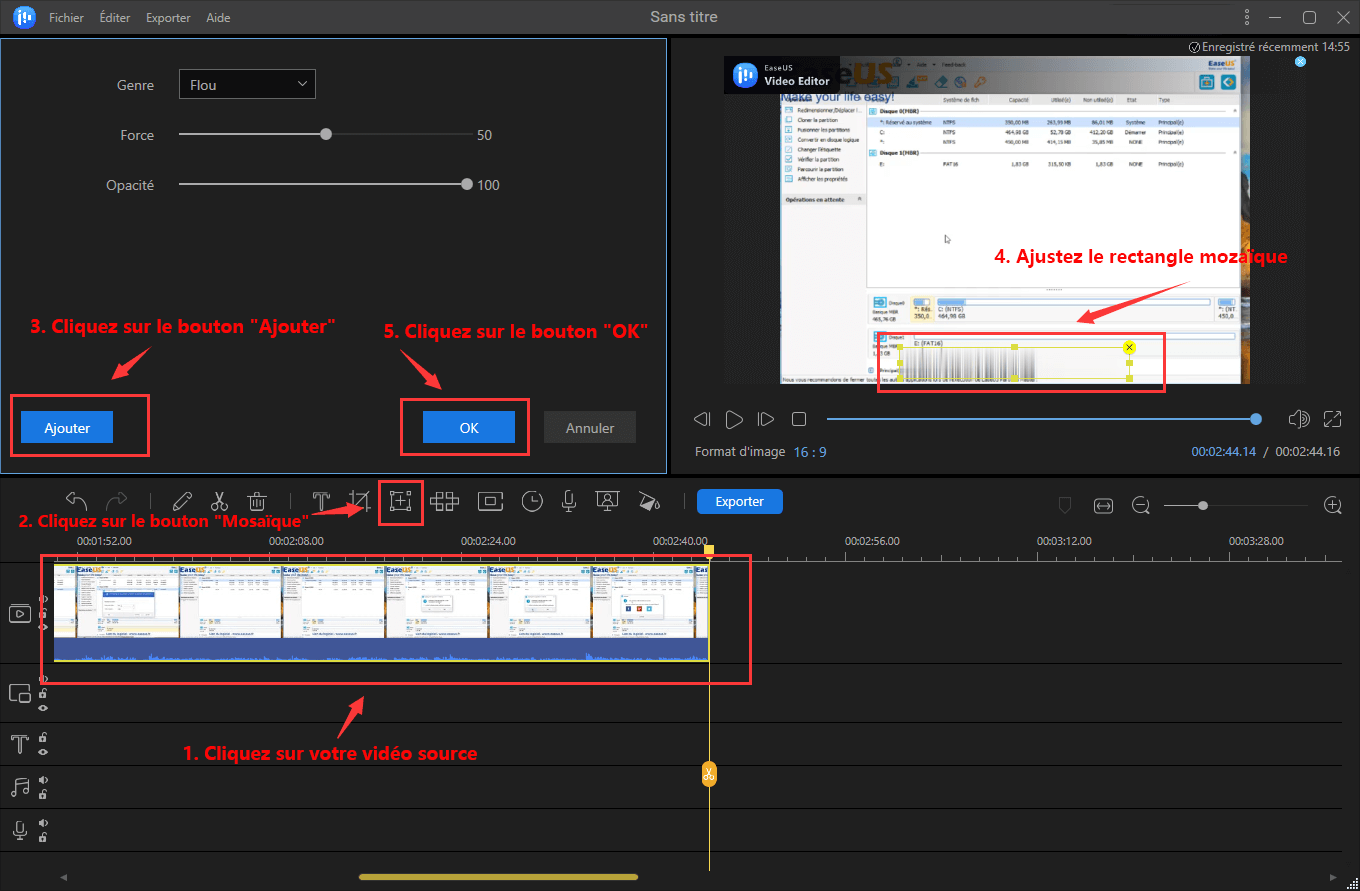Click the Force slider handle
The width and height of the screenshot is (1360, 891).
pos(326,134)
